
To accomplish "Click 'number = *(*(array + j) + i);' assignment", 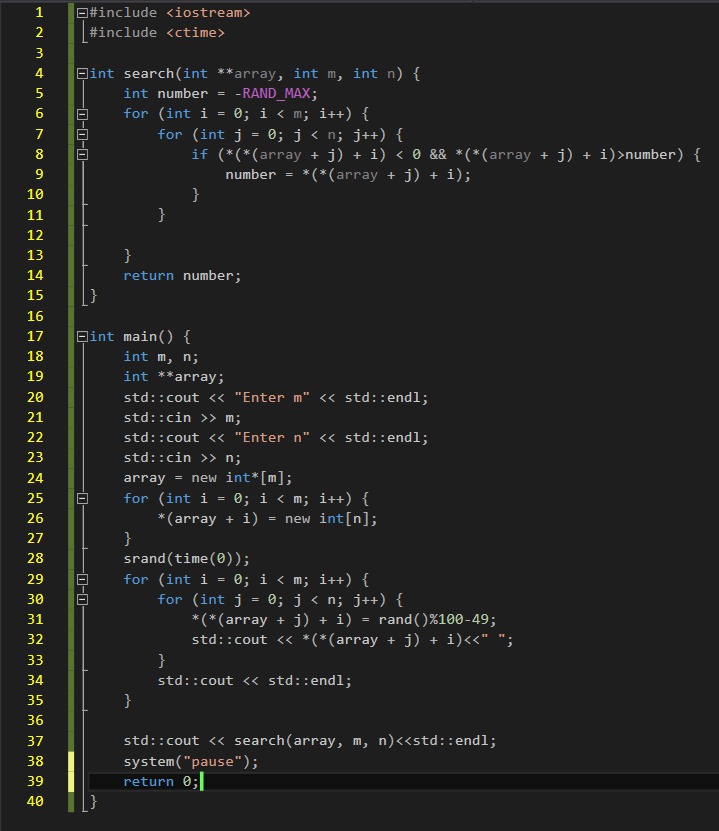I will [x=348, y=175].
